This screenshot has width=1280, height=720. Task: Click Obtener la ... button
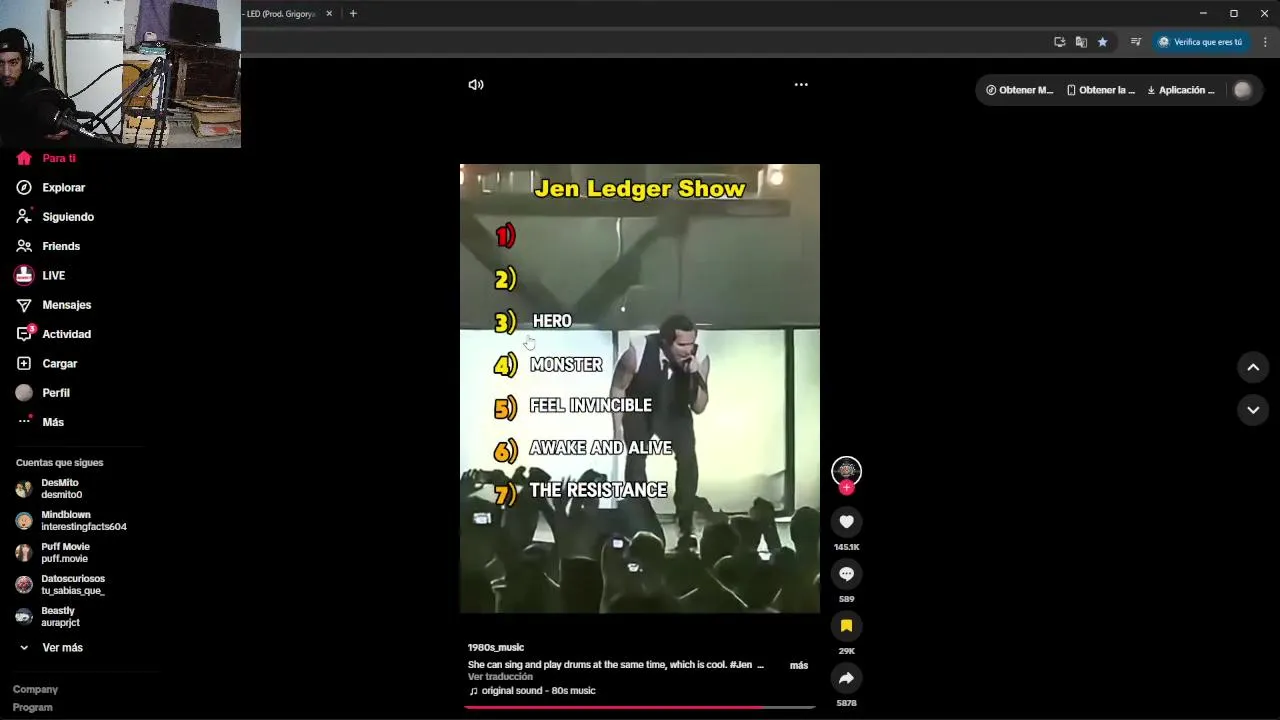tap(1100, 90)
